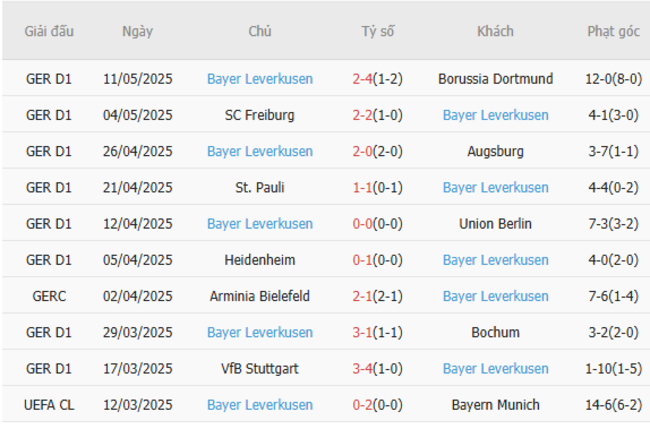The width and height of the screenshot is (650, 429).
Task: Click the 3-4 score of the VfB Stuttgart match
Action: [362, 368]
